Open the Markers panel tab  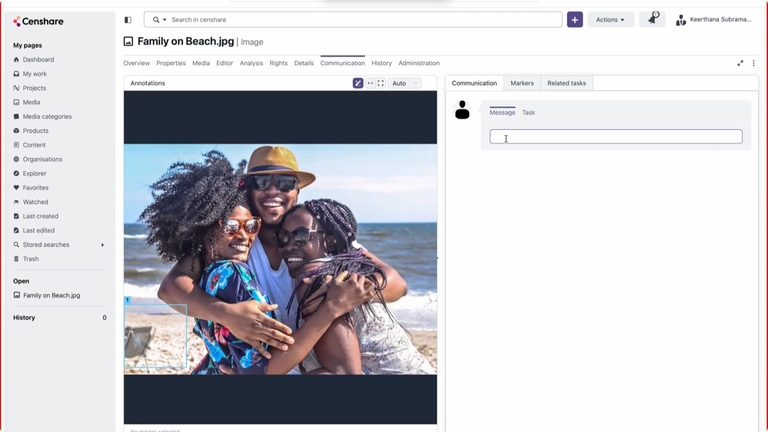pos(522,83)
